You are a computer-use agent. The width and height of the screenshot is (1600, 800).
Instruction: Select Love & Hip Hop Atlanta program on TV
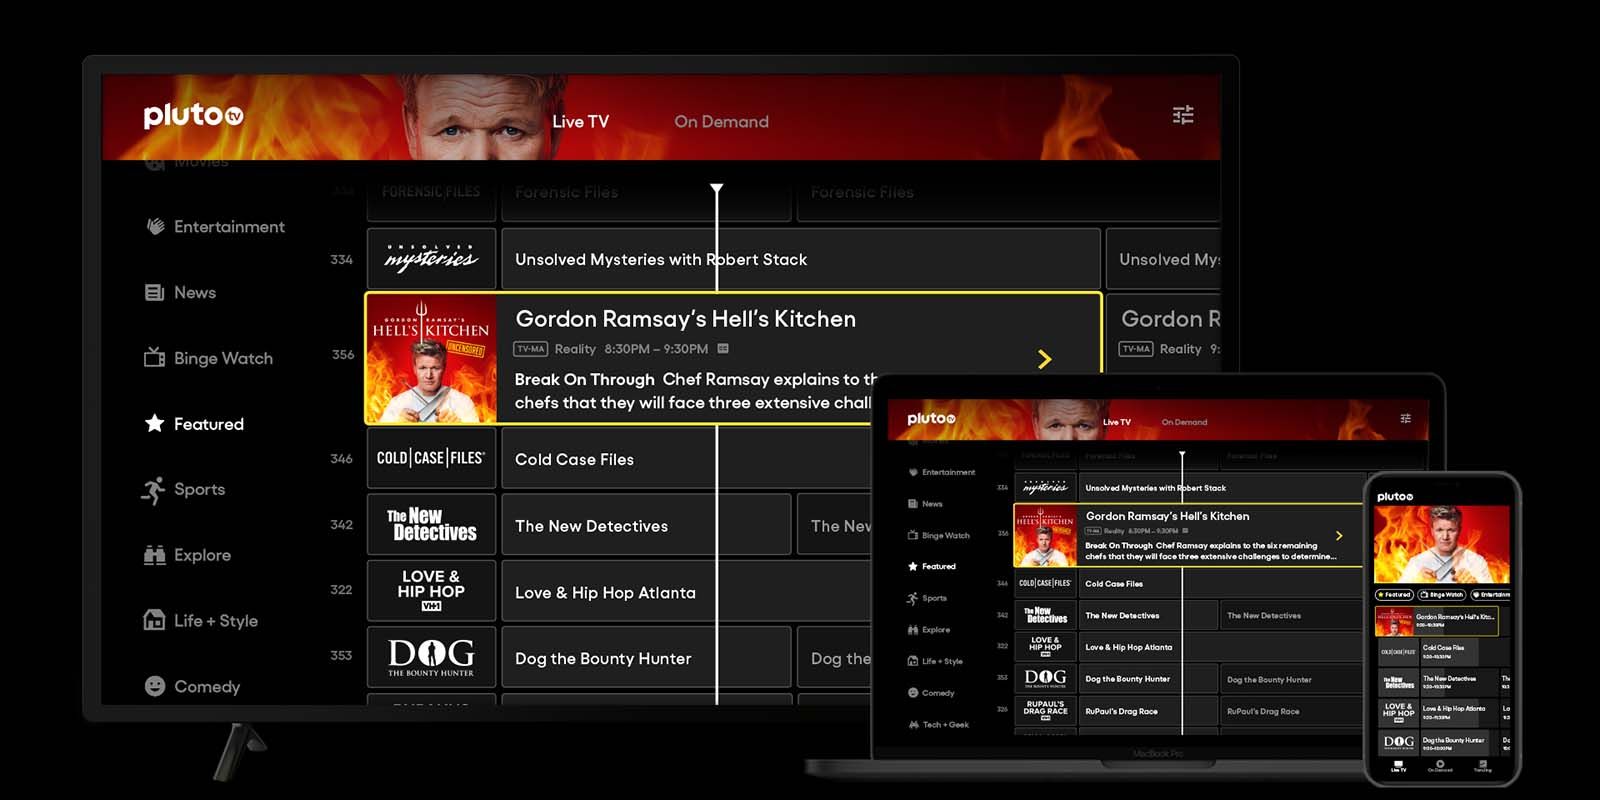point(685,590)
